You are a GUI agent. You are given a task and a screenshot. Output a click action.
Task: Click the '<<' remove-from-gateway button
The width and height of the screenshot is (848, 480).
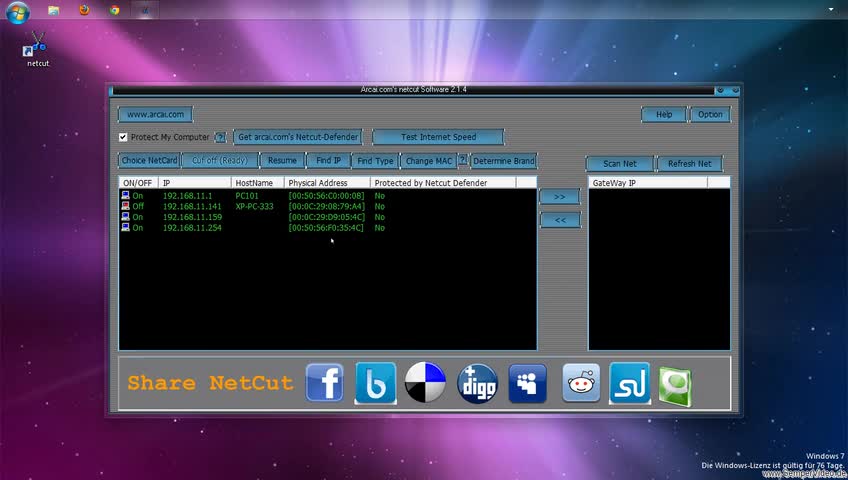click(x=560, y=220)
